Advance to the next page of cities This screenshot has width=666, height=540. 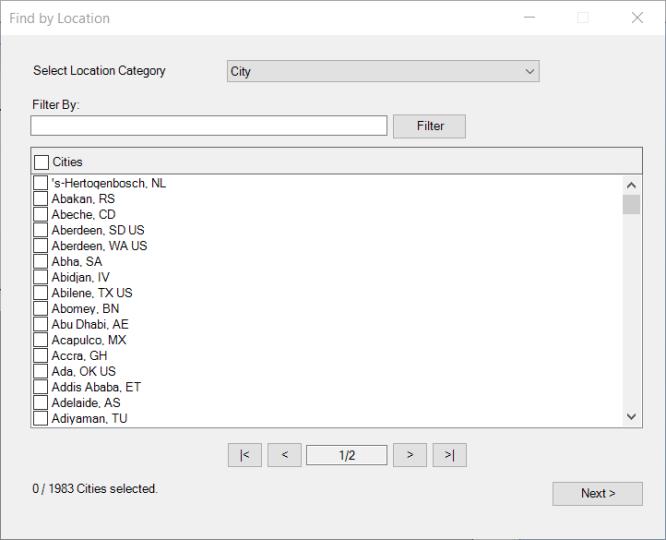410,455
